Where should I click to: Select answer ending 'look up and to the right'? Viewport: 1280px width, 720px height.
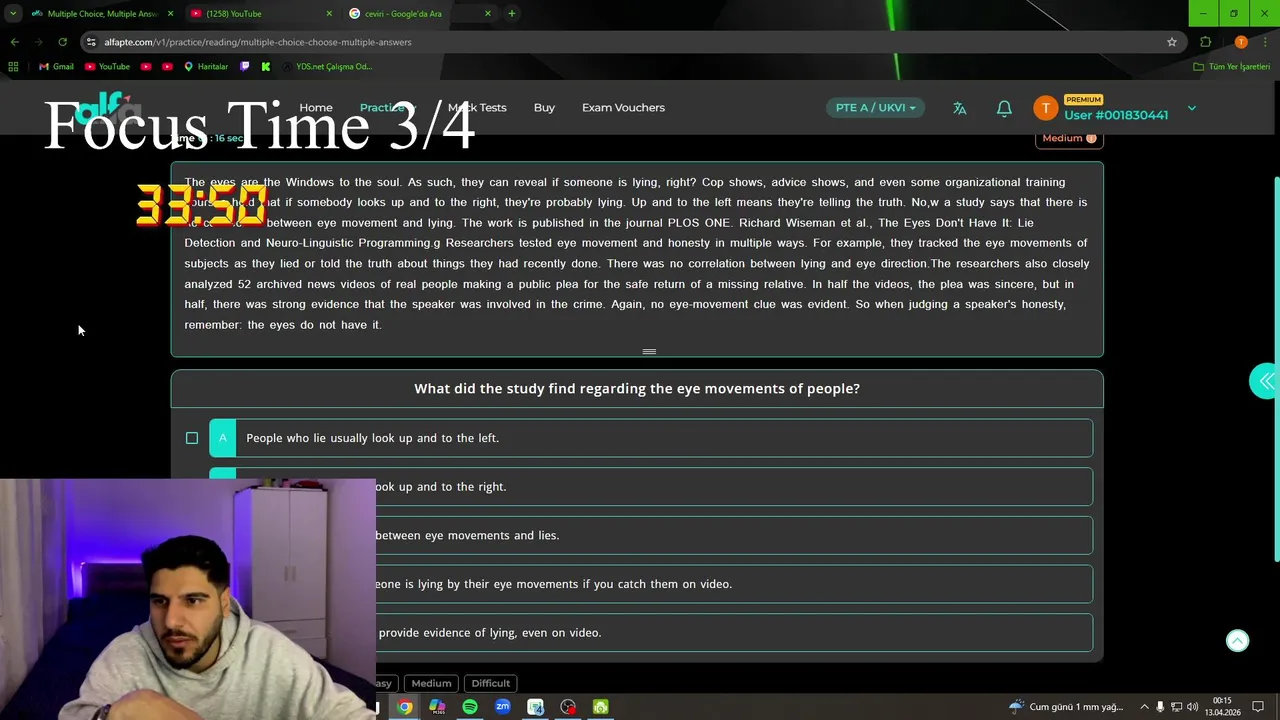coord(651,487)
